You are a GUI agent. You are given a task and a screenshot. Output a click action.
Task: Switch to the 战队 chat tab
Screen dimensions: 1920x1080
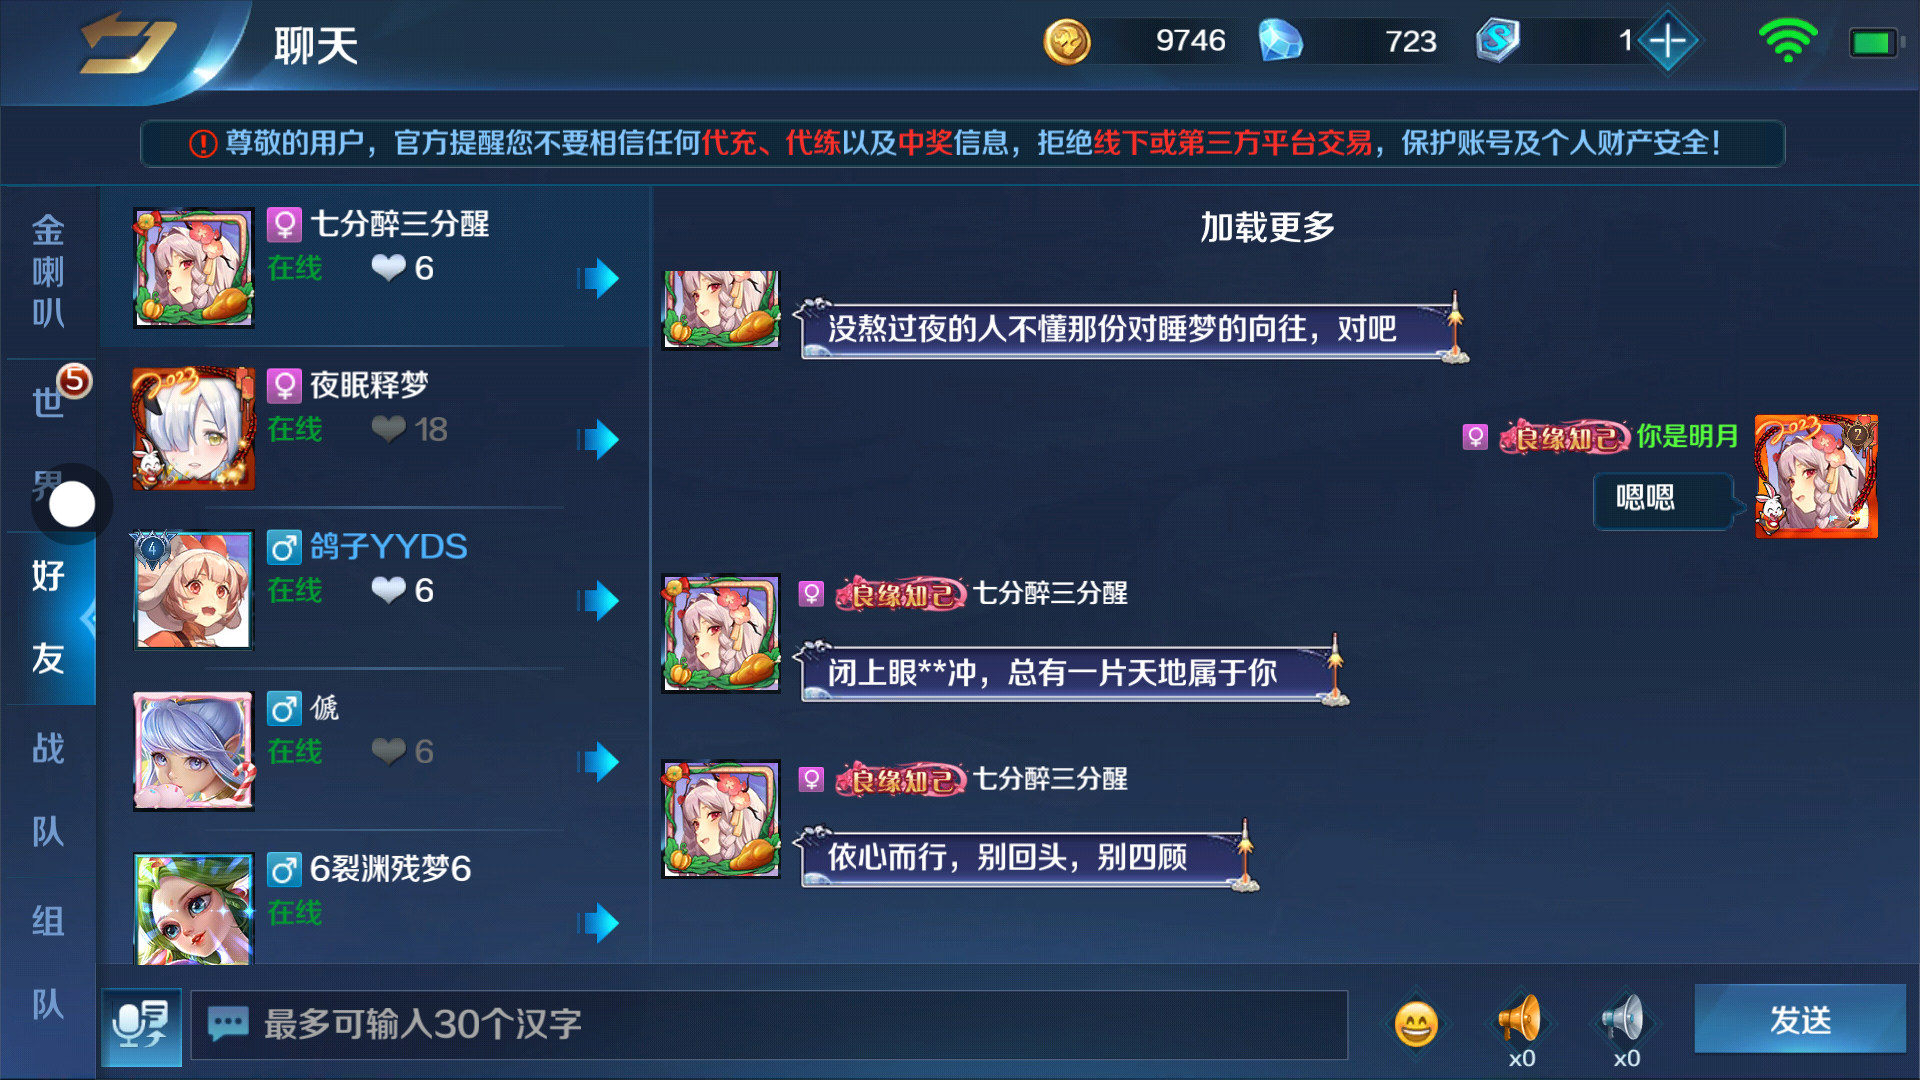(48, 790)
